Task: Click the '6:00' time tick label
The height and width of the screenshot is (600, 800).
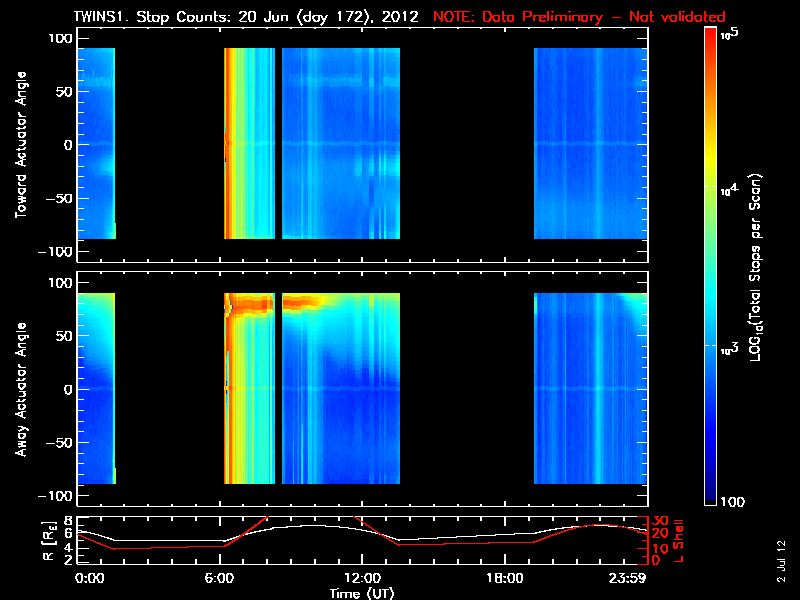Action: [219, 579]
